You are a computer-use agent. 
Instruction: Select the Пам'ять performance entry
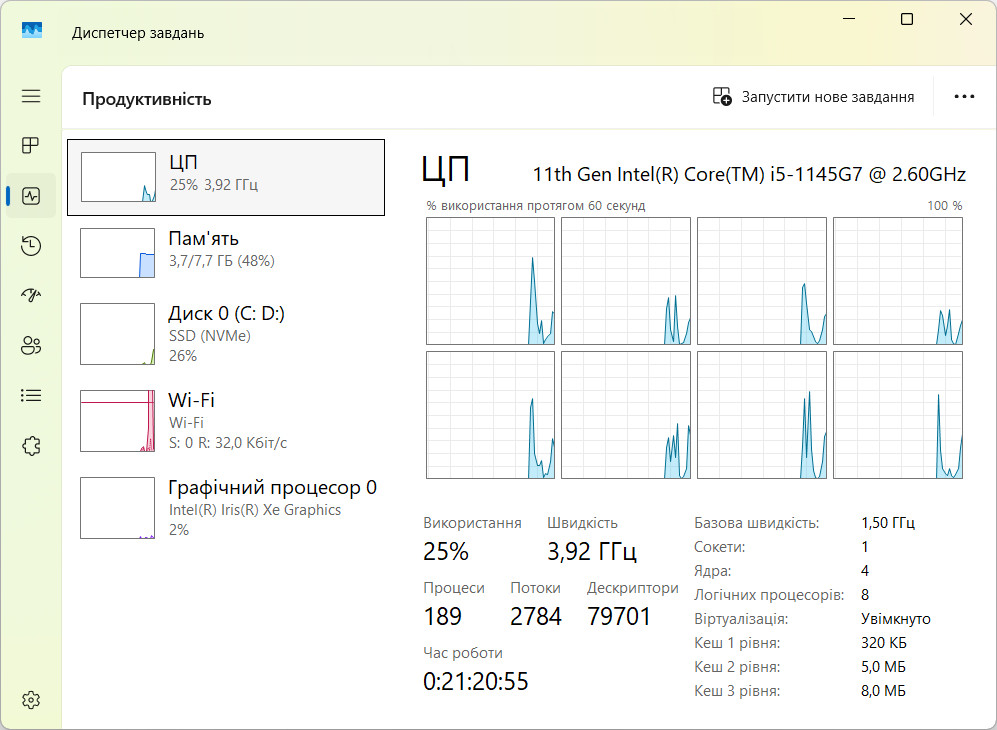(x=226, y=252)
